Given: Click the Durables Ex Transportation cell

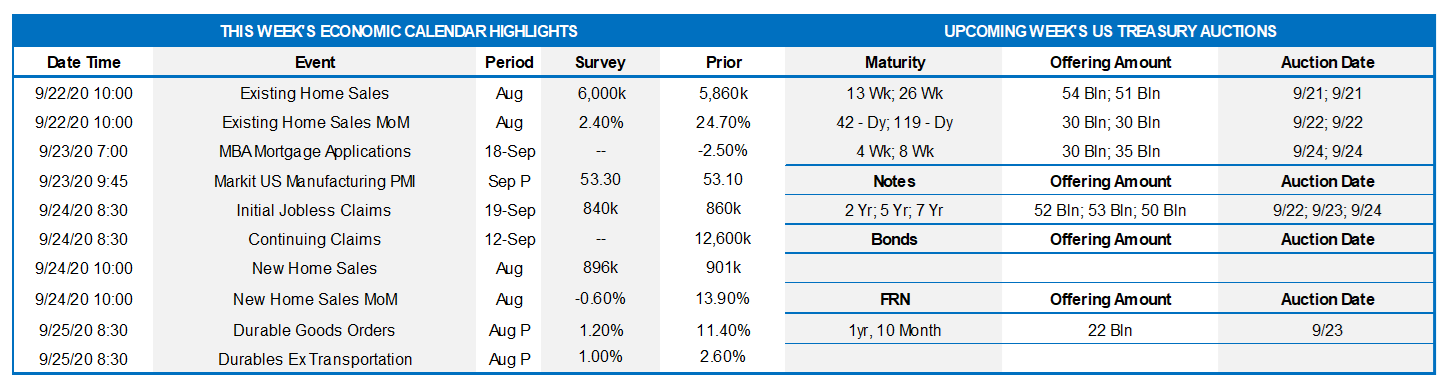Looking at the screenshot, I should pyautogui.click(x=315, y=359).
